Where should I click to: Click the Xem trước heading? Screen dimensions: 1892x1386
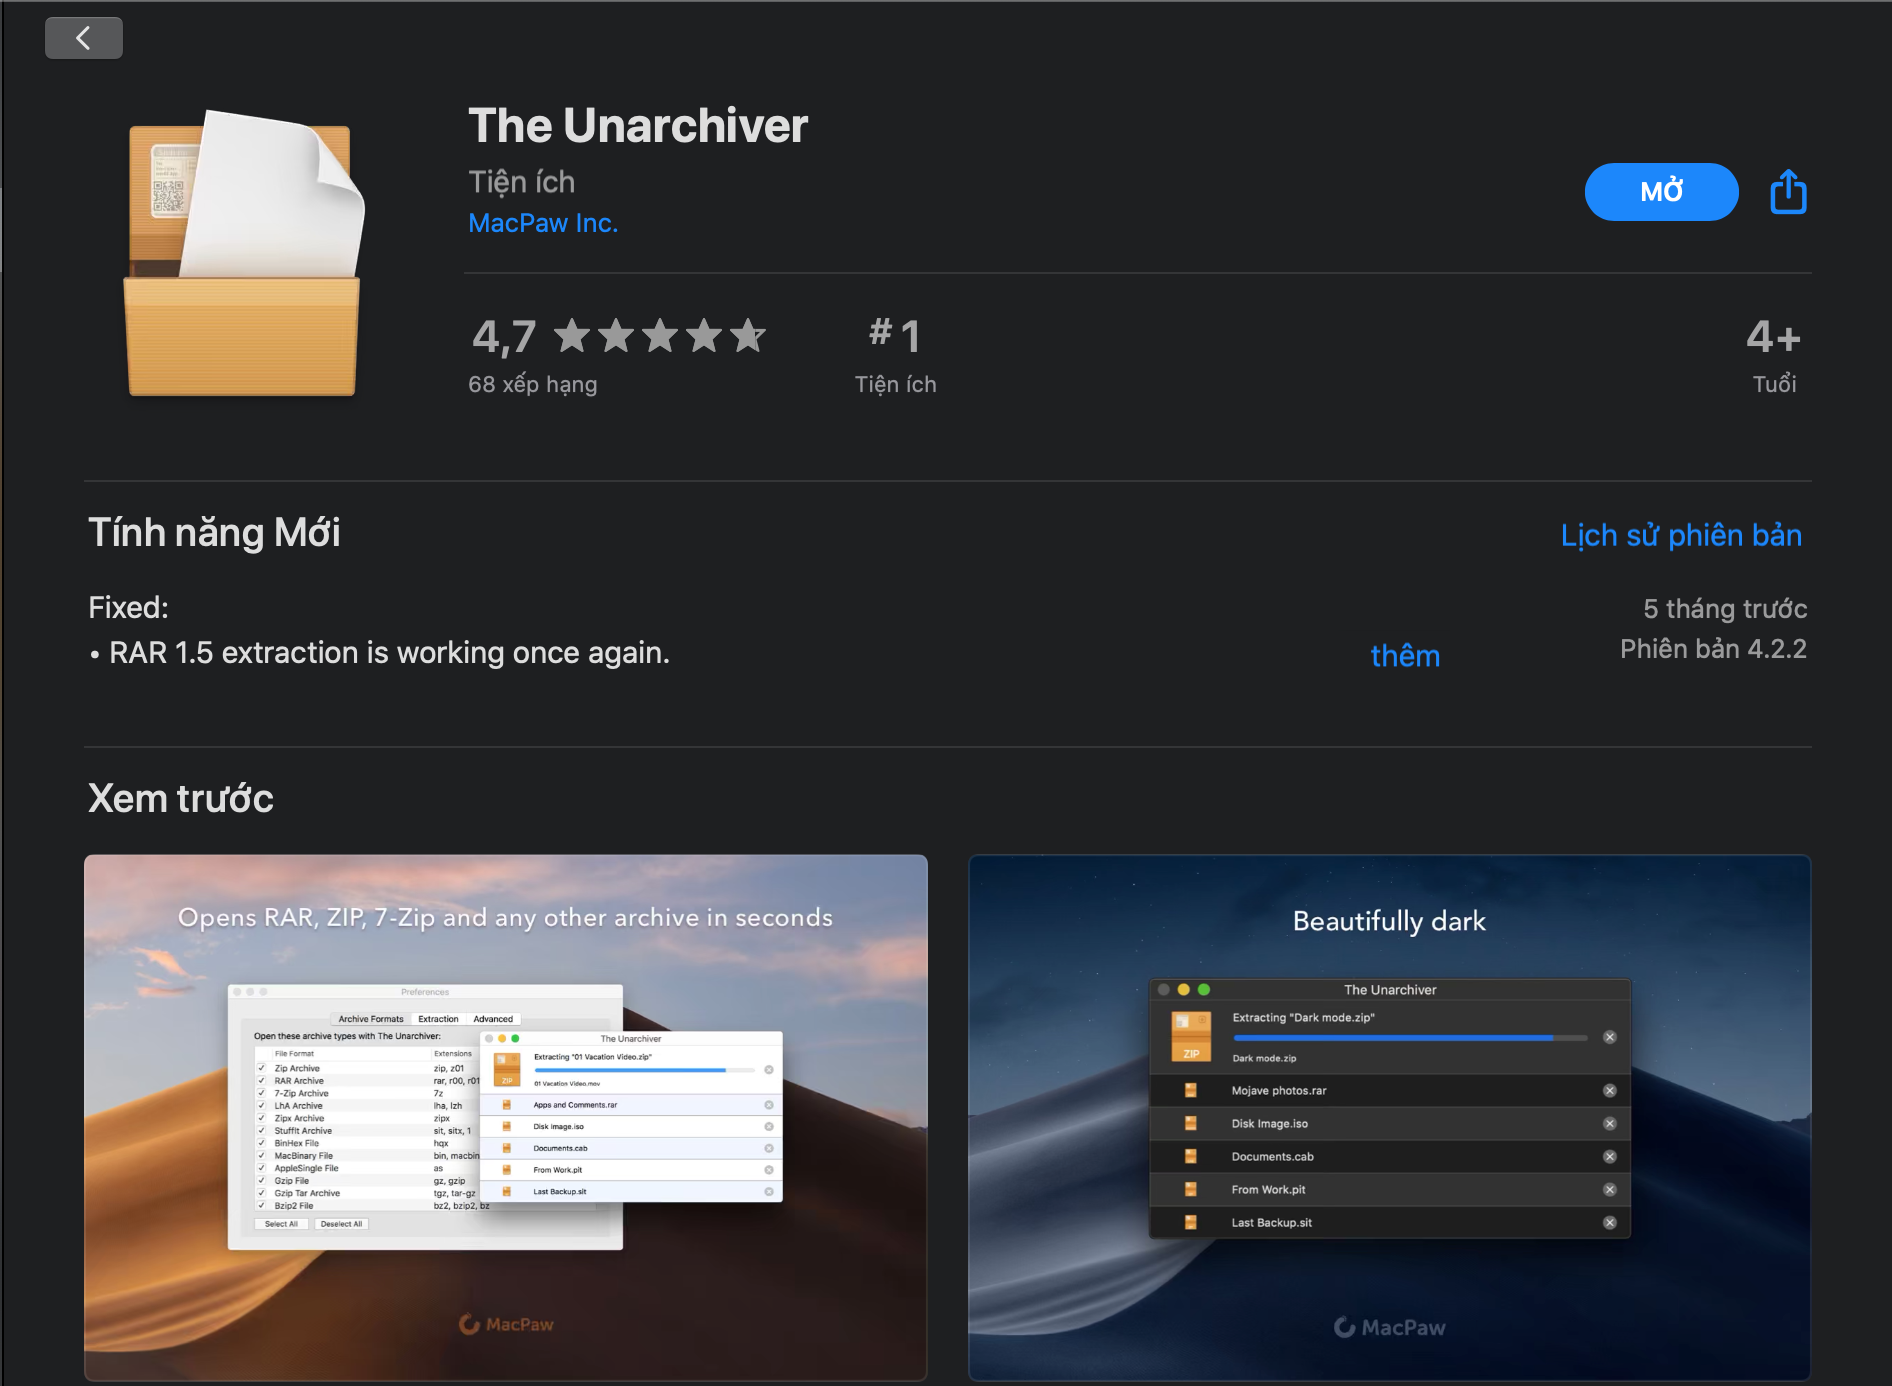click(x=181, y=798)
